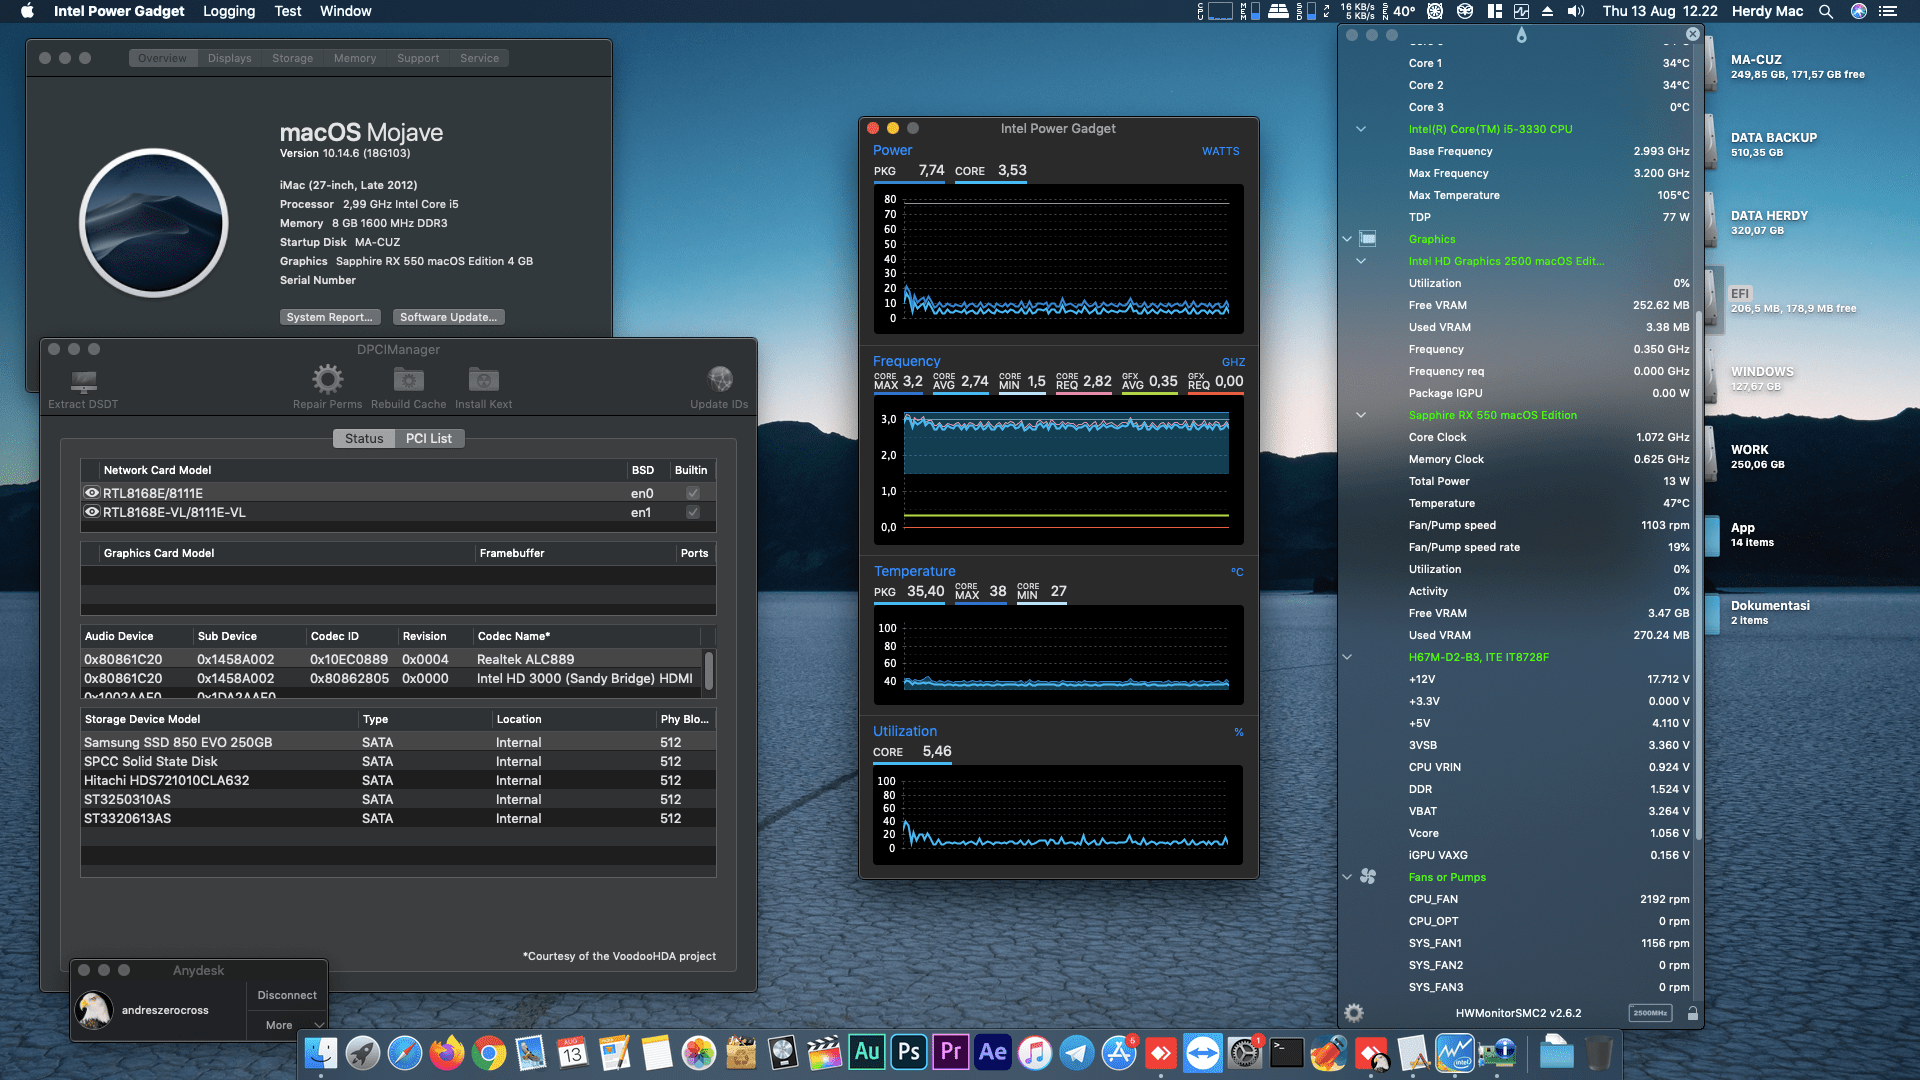This screenshot has height=1080, width=1920.
Task: Open the More dropdown in Anydesk
Action: (x=286, y=1024)
